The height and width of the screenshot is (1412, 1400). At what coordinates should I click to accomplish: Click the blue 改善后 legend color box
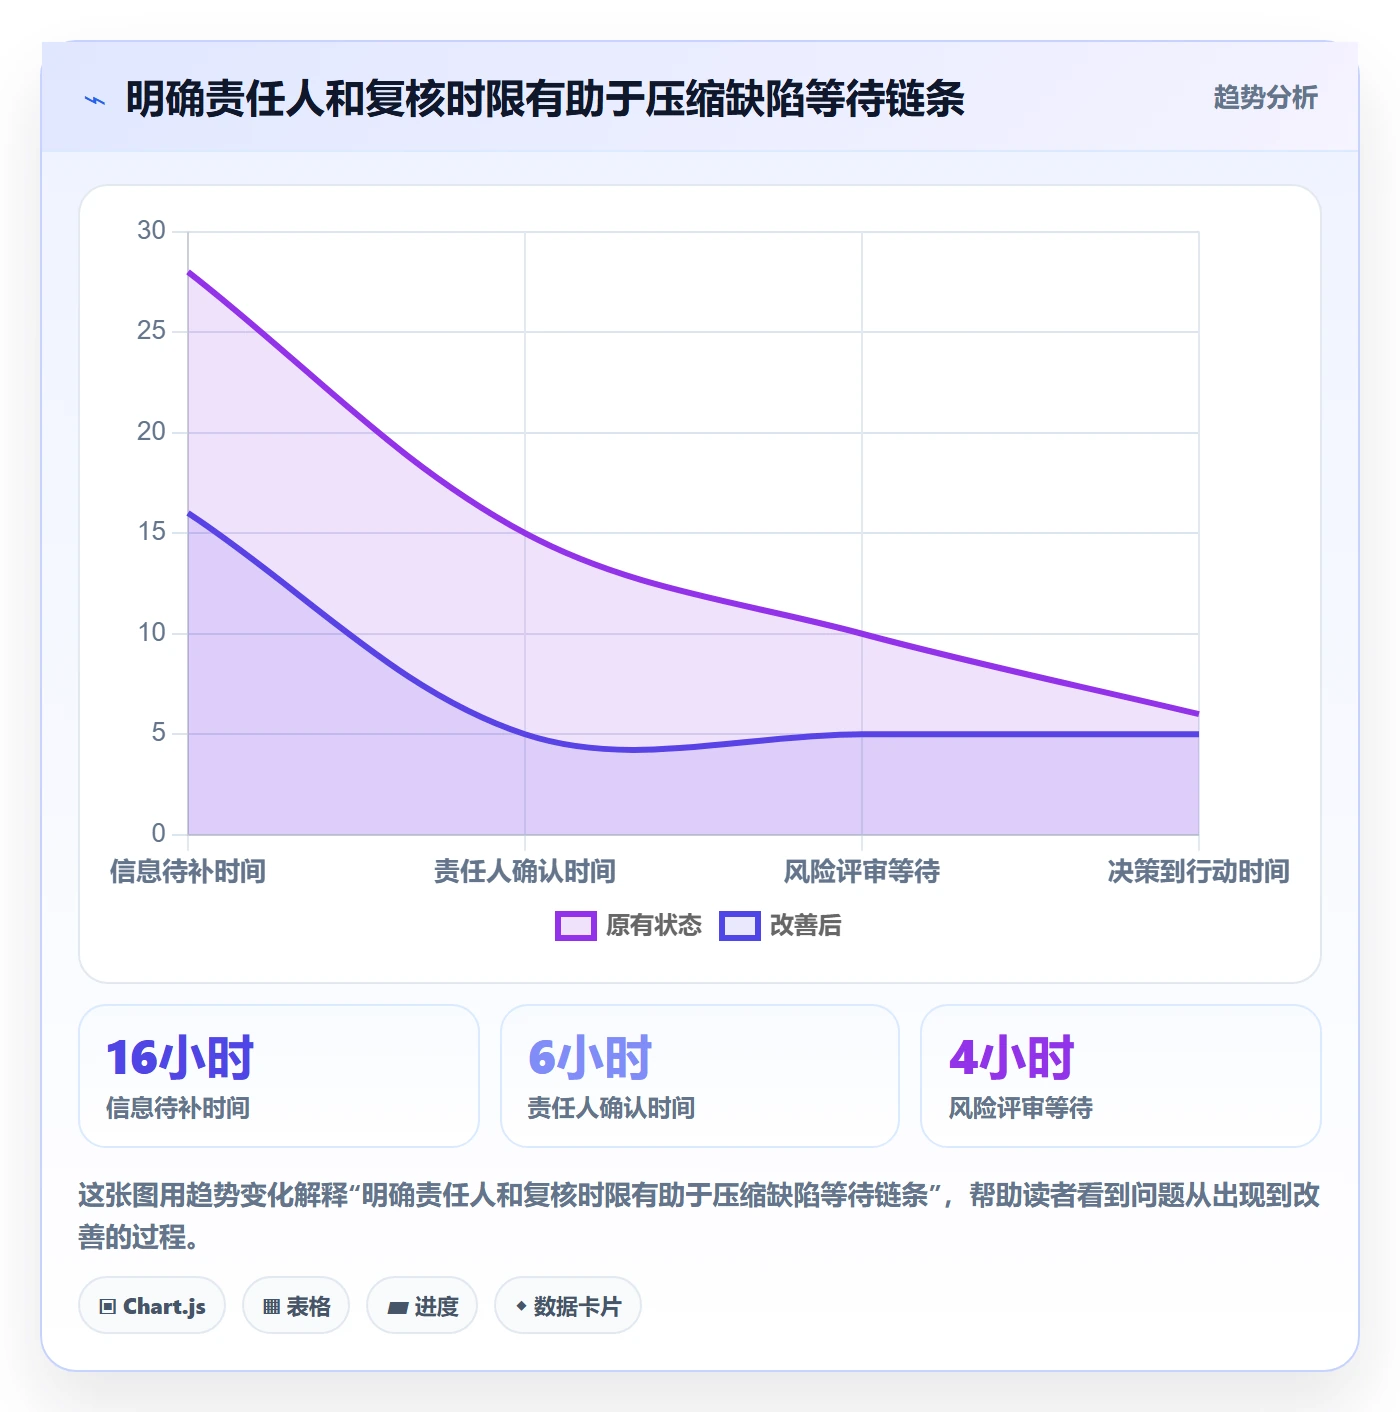click(x=740, y=926)
